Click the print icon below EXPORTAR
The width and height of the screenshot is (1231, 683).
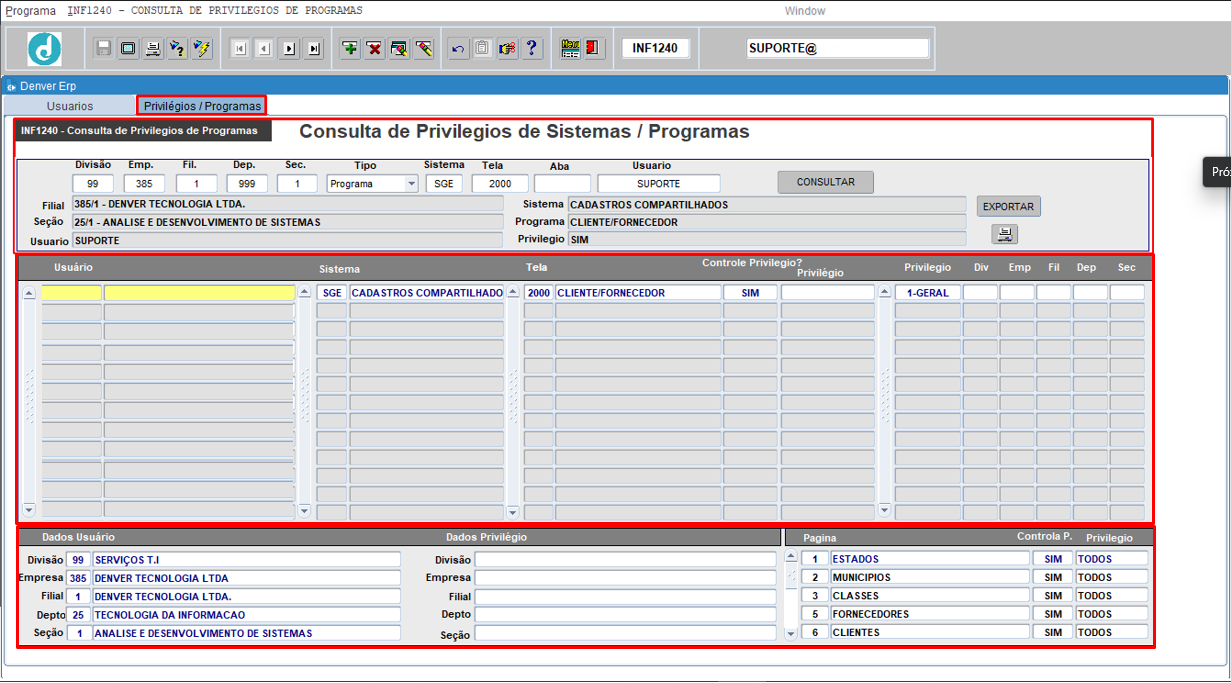click(x=1006, y=234)
